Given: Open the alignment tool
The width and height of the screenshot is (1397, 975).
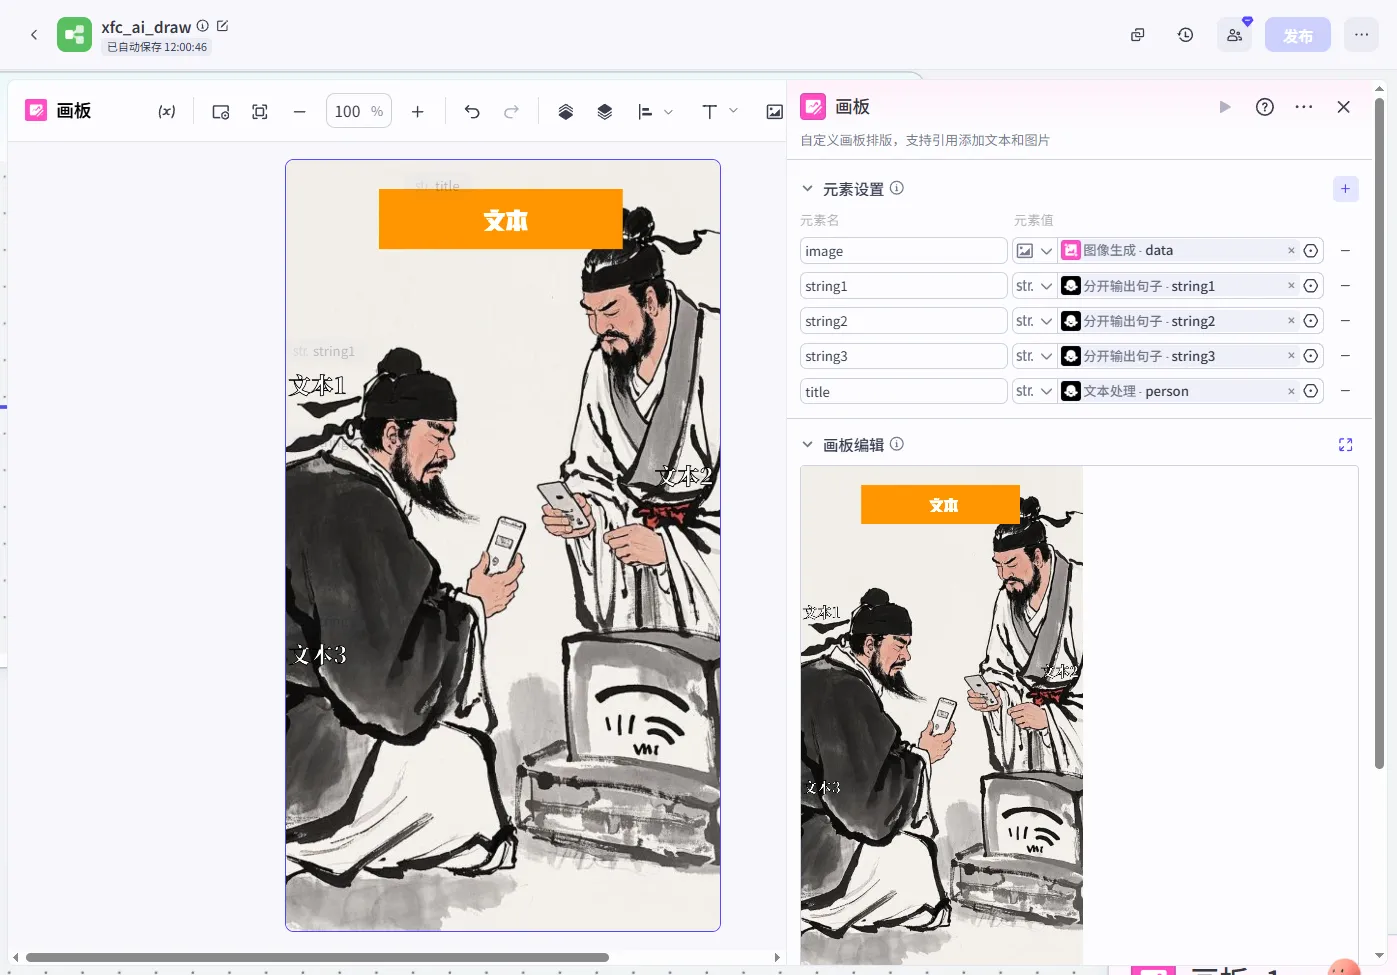Looking at the screenshot, I should pyautogui.click(x=645, y=112).
